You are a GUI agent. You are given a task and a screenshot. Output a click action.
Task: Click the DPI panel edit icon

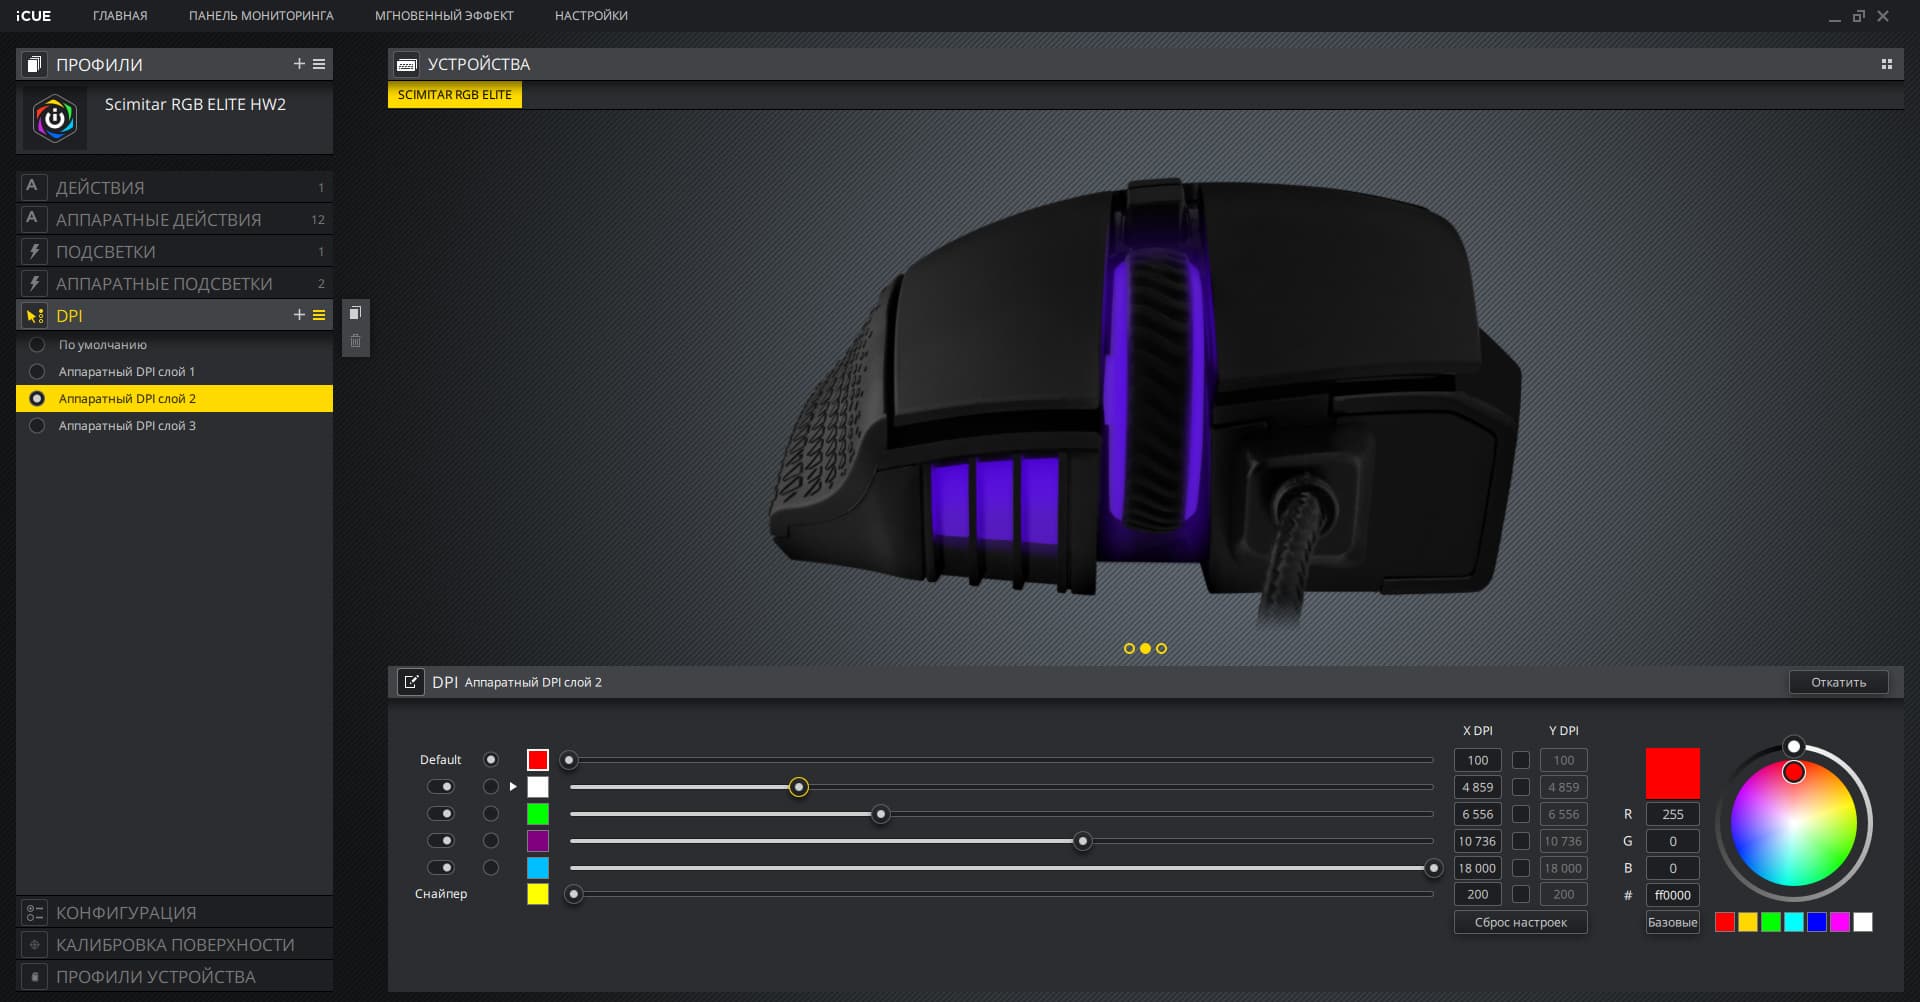click(410, 682)
